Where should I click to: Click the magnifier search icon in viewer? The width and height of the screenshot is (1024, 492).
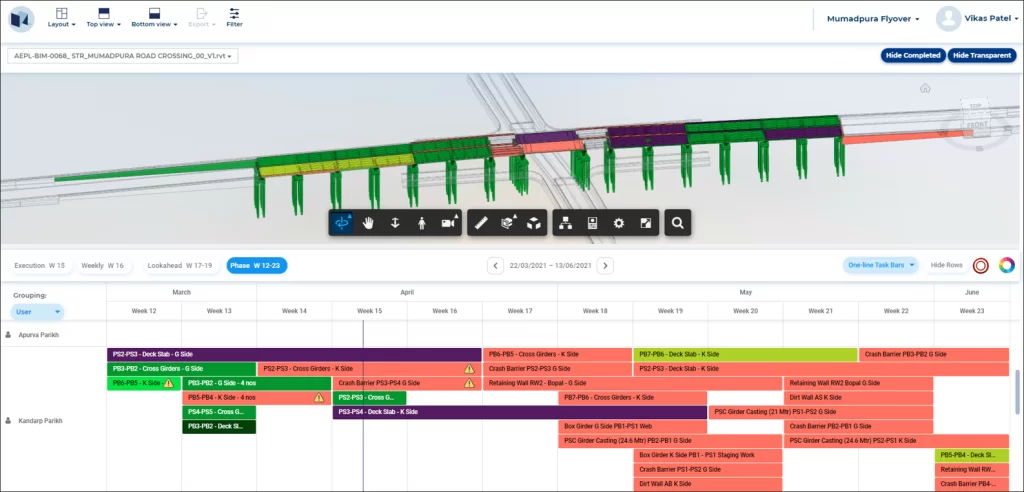point(677,223)
